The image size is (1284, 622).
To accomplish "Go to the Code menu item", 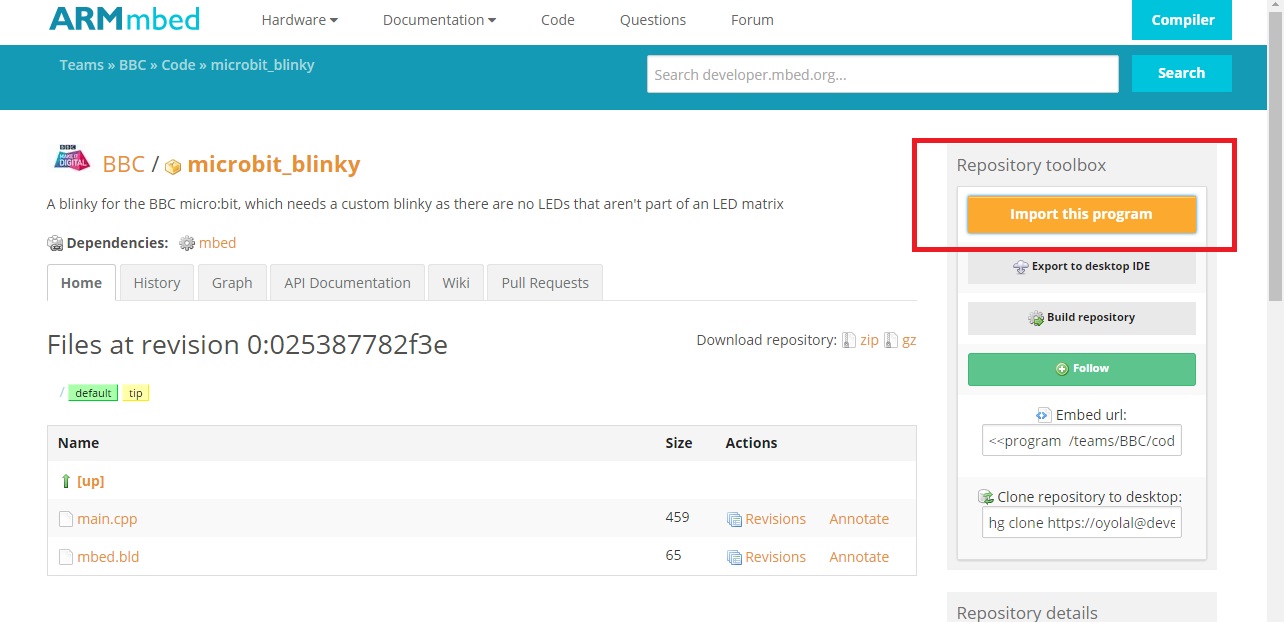I will click(558, 20).
